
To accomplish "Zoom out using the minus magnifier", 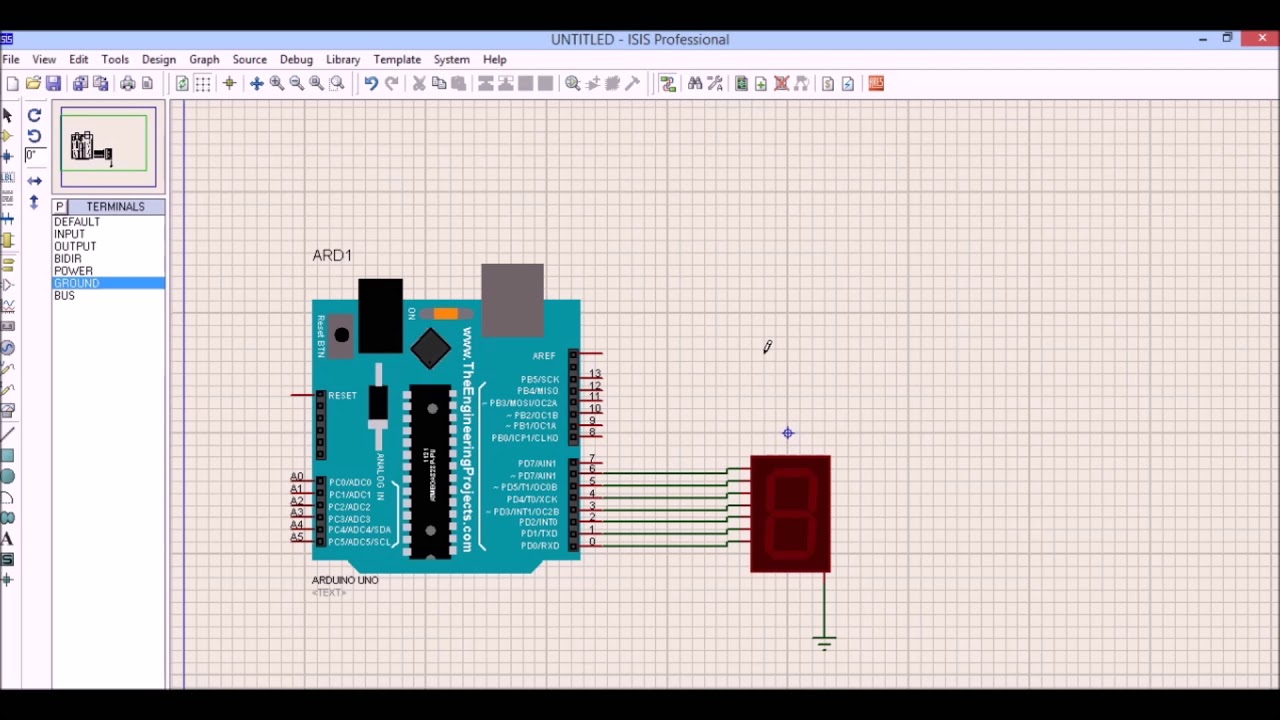I will pyautogui.click(x=297, y=84).
